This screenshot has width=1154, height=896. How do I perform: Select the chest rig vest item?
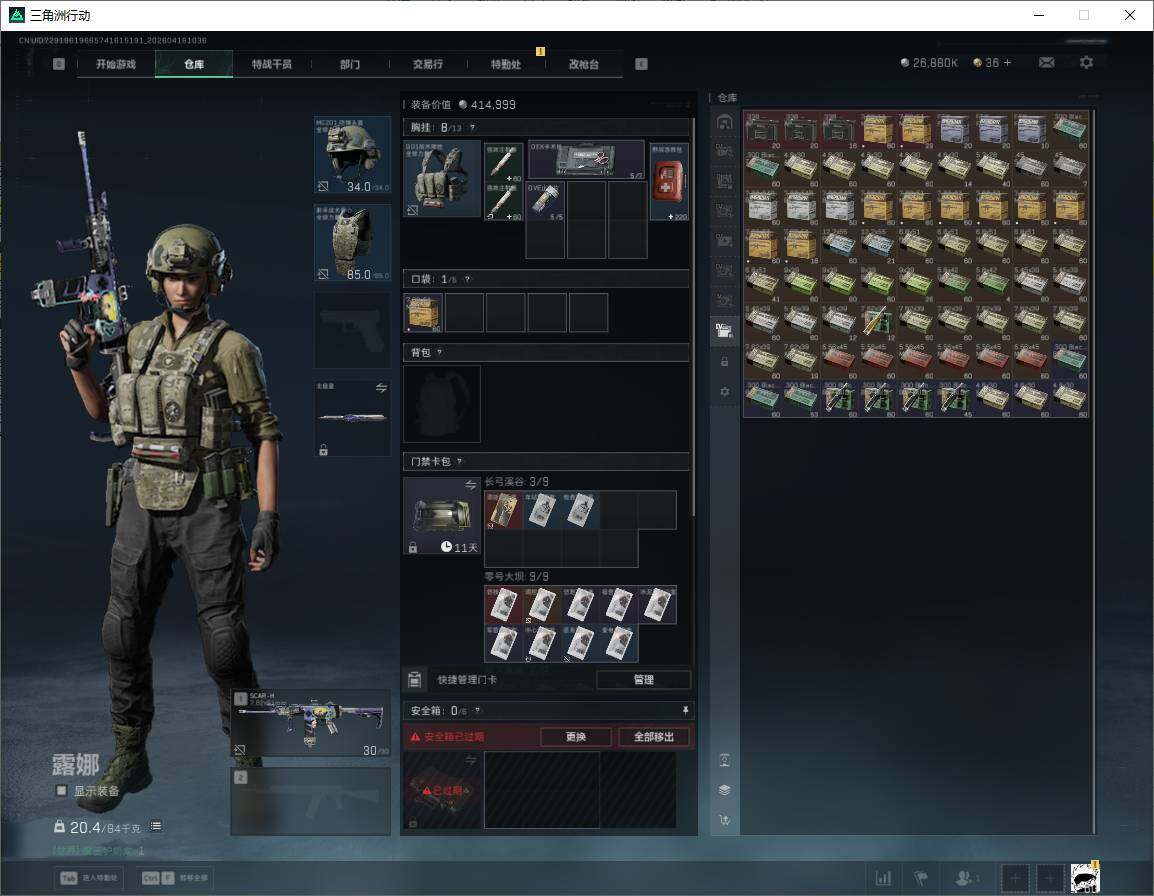(x=442, y=178)
